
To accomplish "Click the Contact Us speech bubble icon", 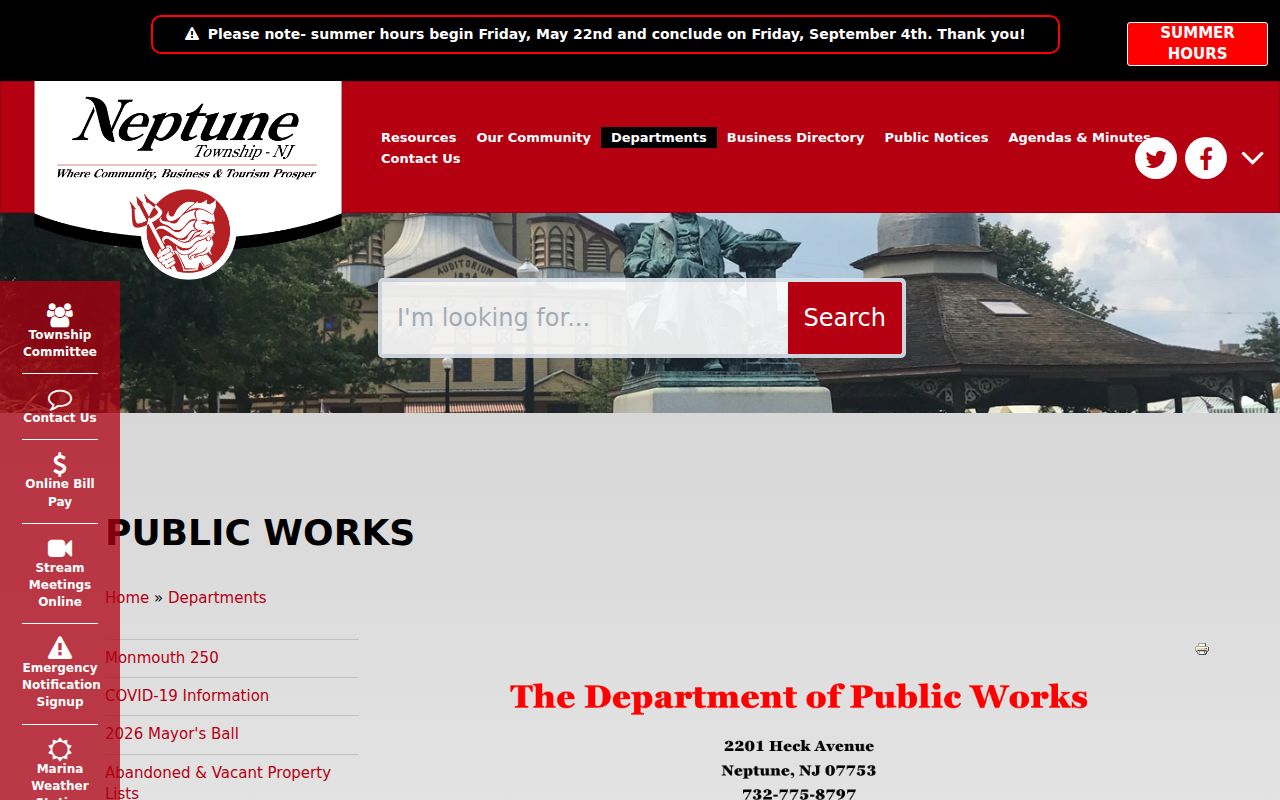I will 60,400.
